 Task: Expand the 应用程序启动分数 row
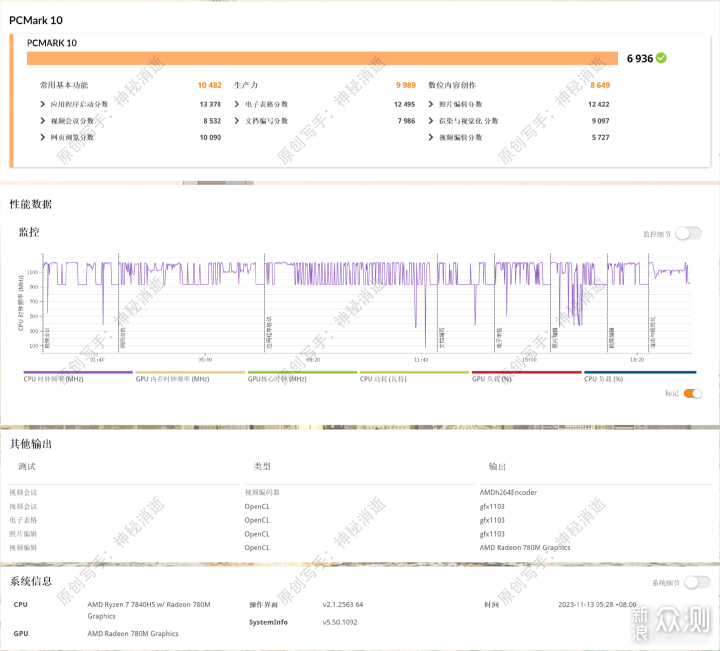pyautogui.click(x=43, y=104)
